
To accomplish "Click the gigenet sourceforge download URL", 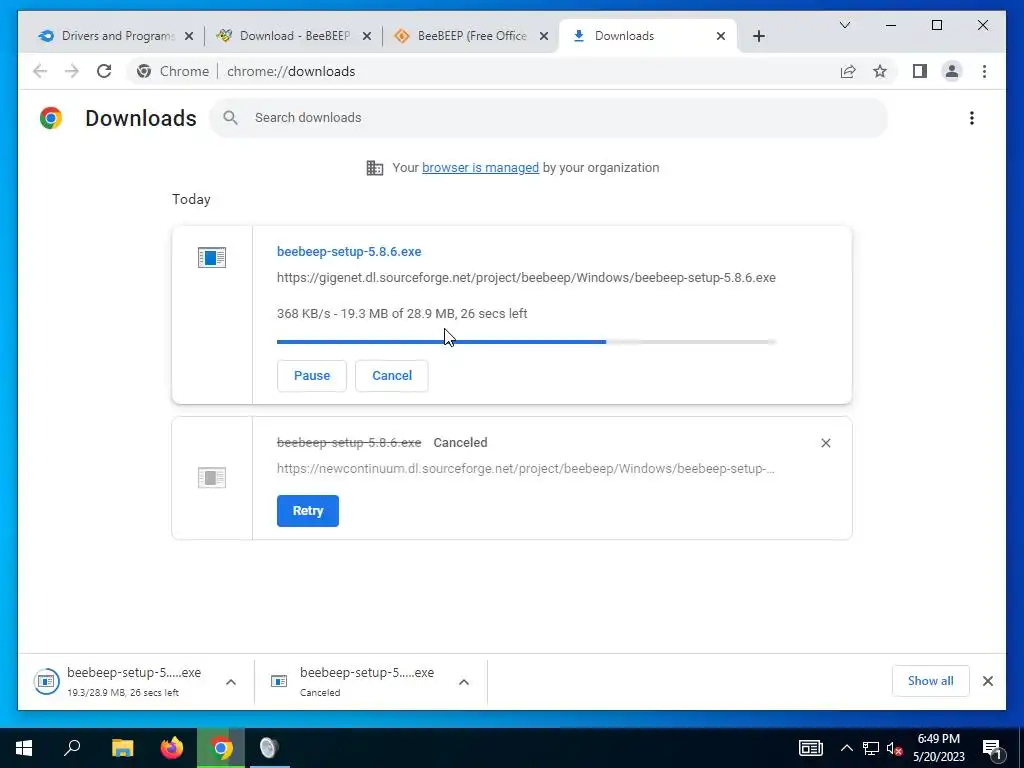I will 526,278.
